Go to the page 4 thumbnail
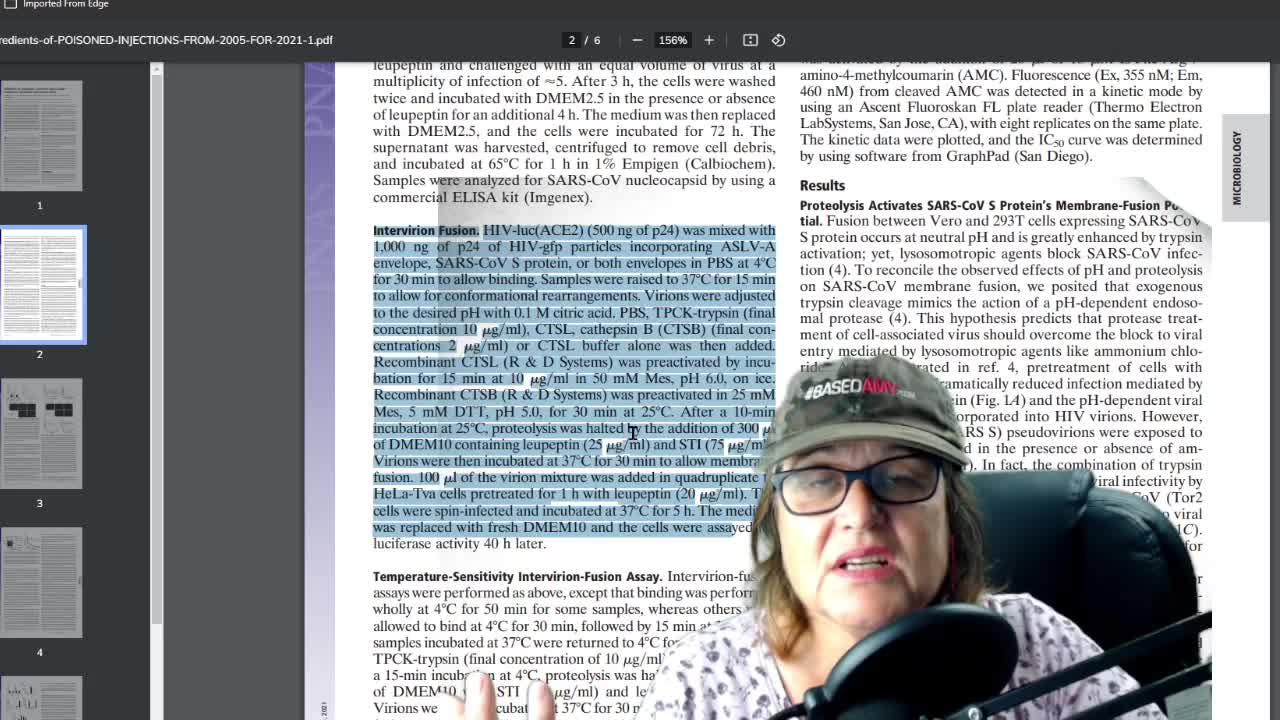The width and height of the screenshot is (1280, 720). pyautogui.click(x=41, y=582)
